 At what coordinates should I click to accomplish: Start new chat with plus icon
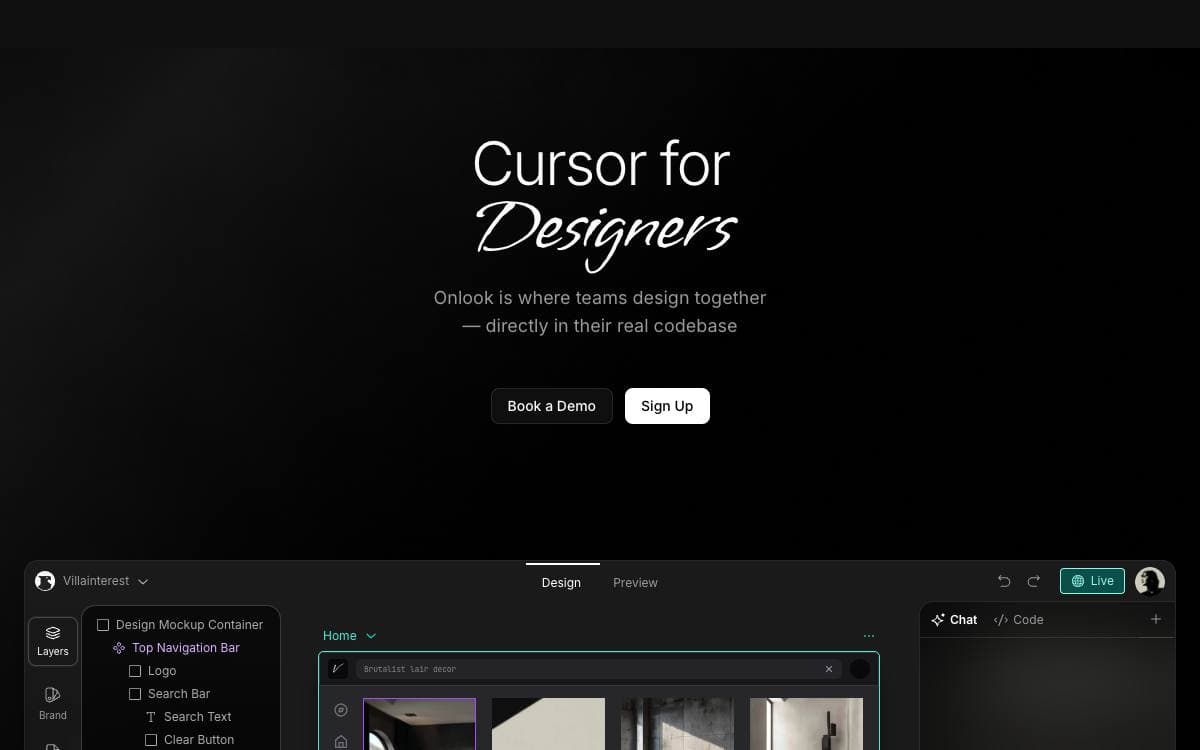[x=1156, y=619]
